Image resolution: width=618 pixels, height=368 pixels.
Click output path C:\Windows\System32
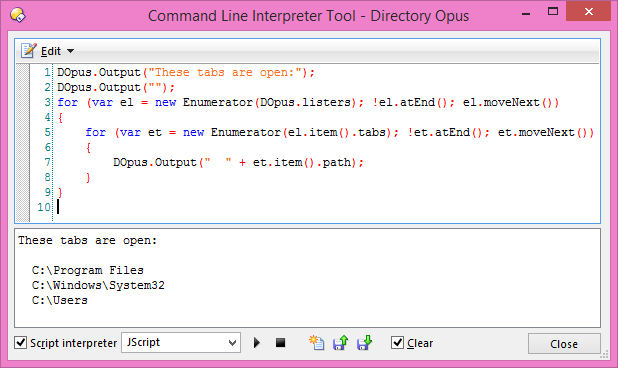98,285
